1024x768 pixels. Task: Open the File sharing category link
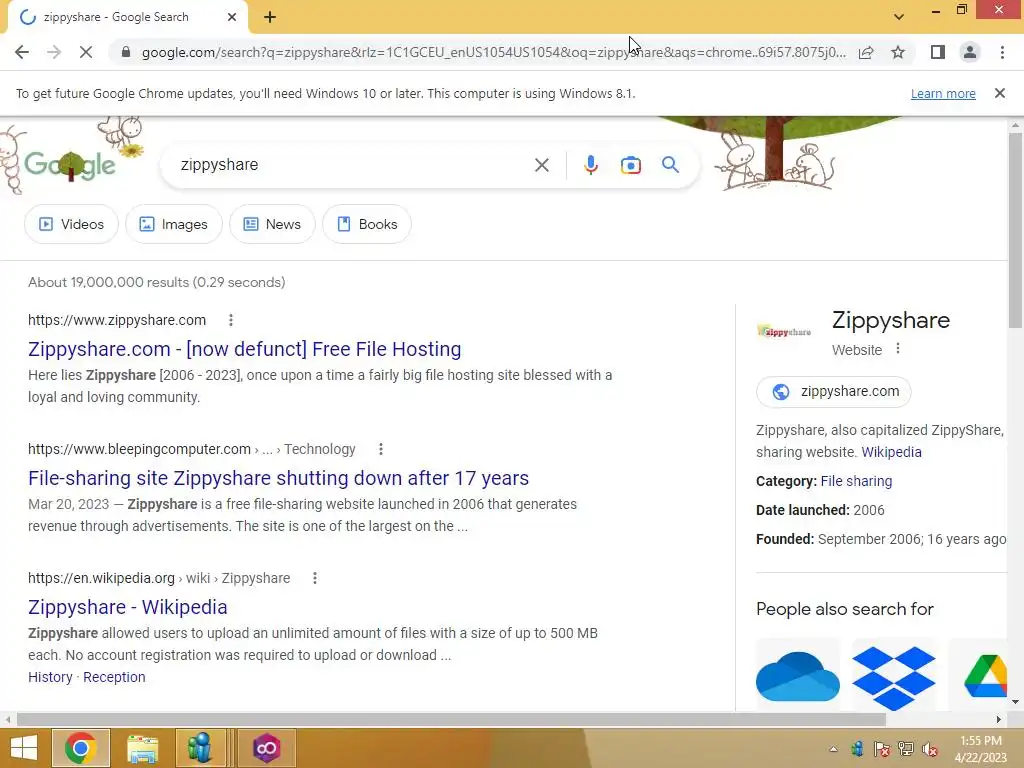tap(856, 481)
